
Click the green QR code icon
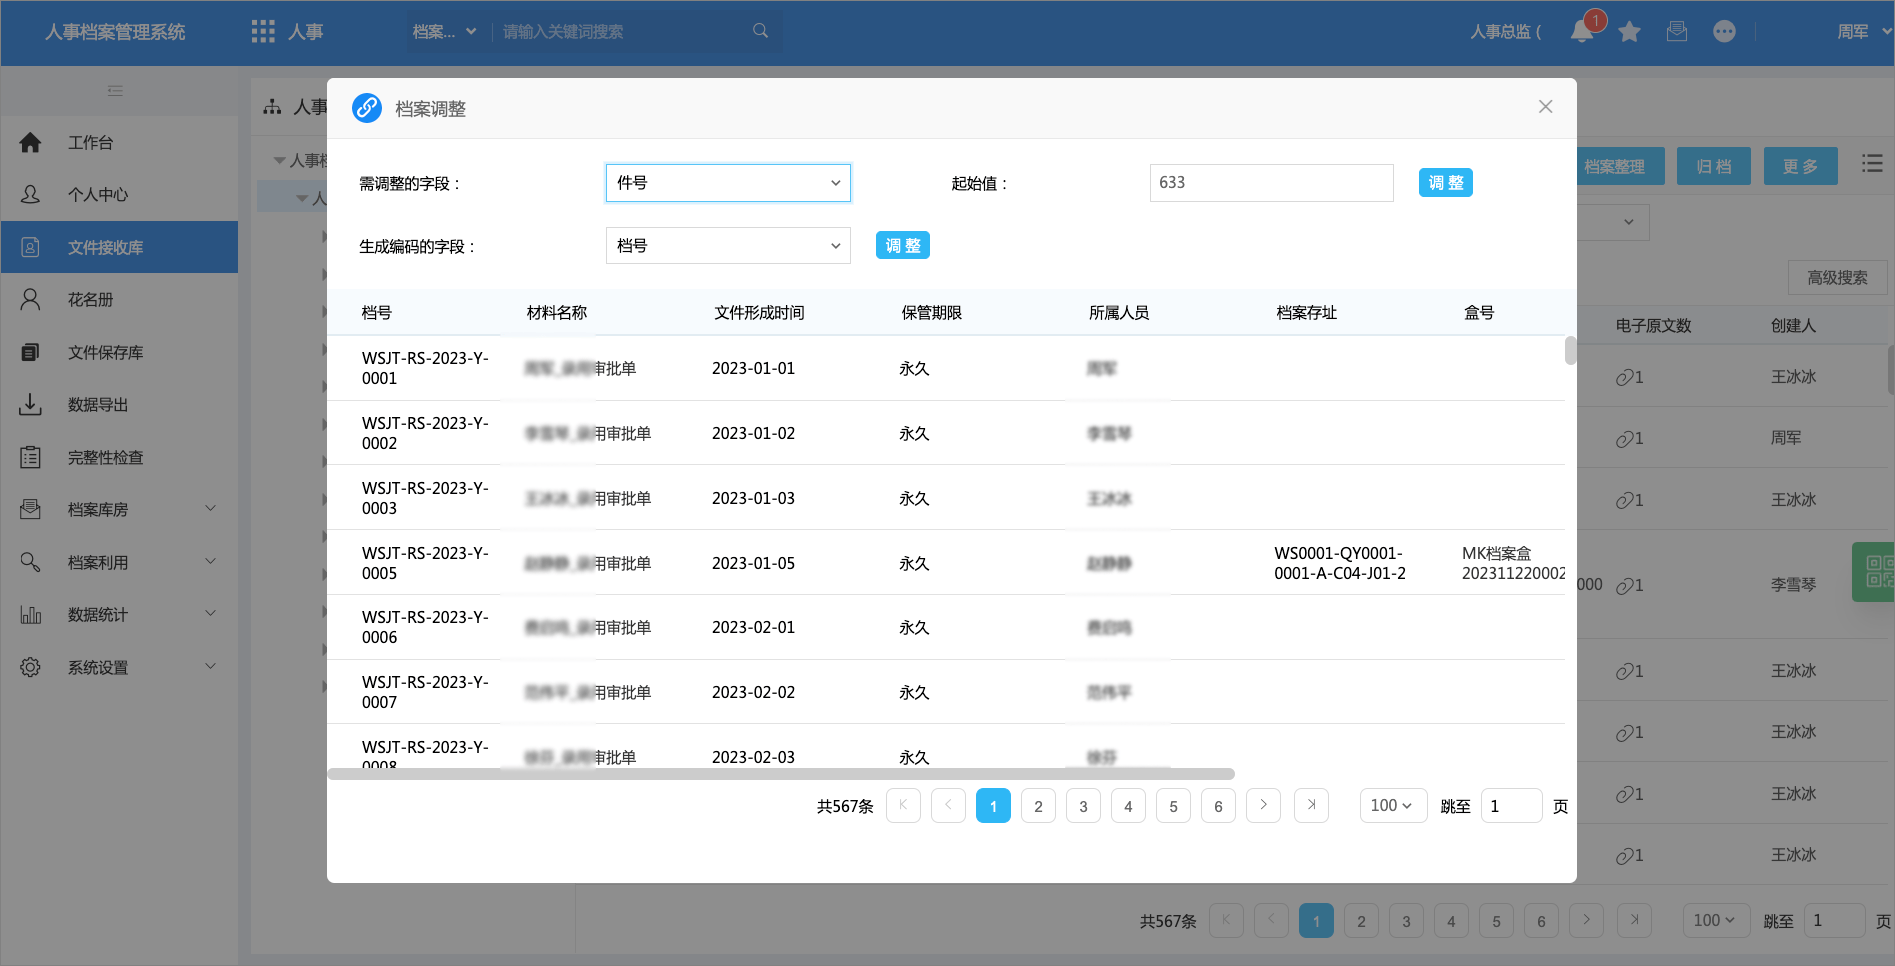pos(1877,572)
